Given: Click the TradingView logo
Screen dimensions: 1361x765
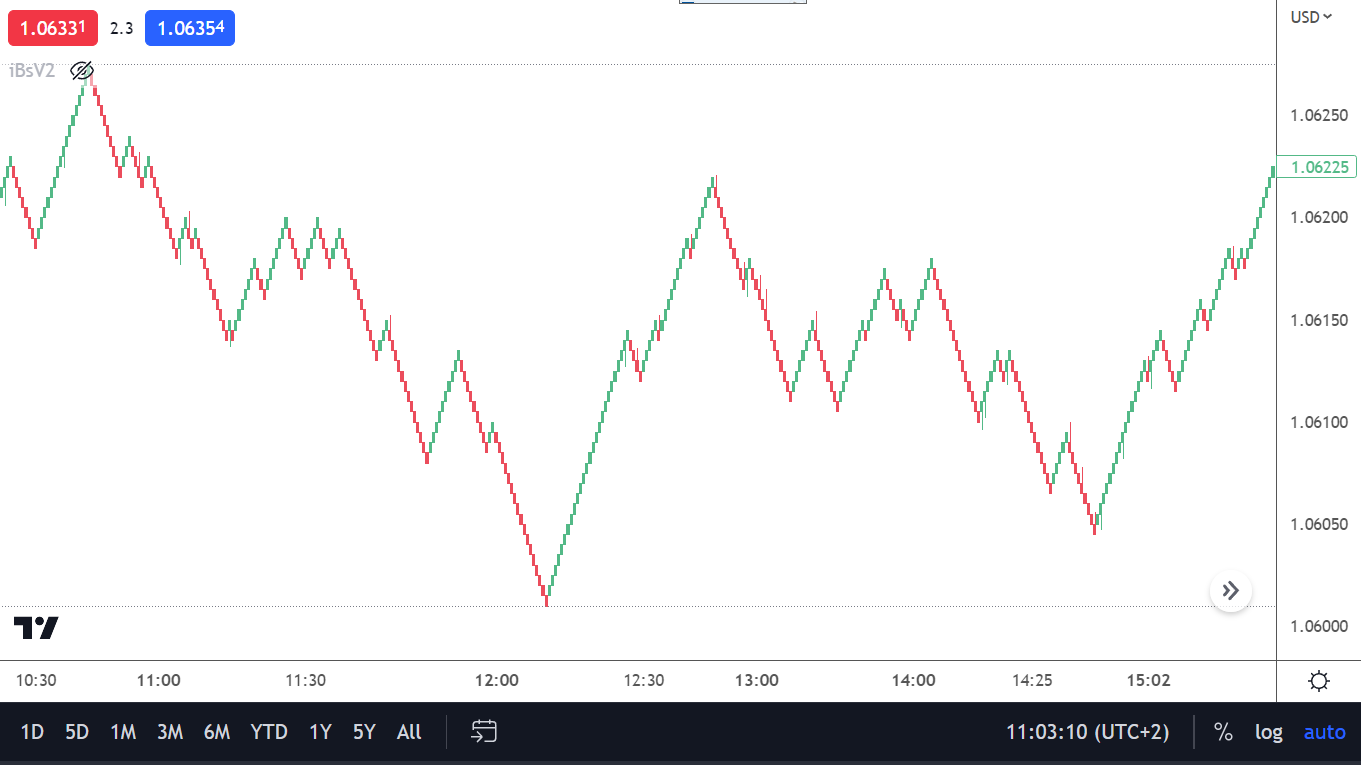Looking at the screenshot, I should click(x=36, y=628).
